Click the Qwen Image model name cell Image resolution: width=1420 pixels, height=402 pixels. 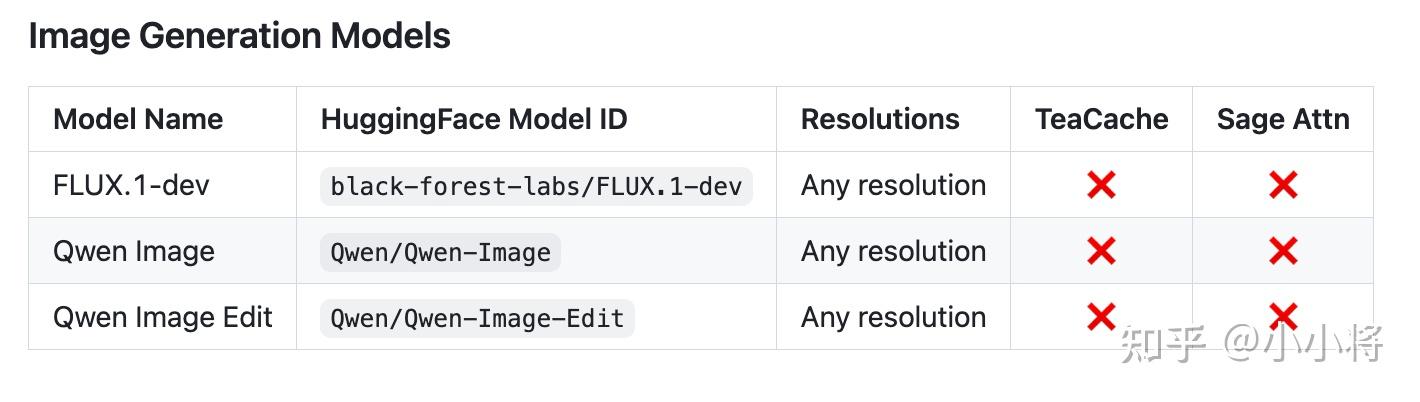[x=134, y=251]
